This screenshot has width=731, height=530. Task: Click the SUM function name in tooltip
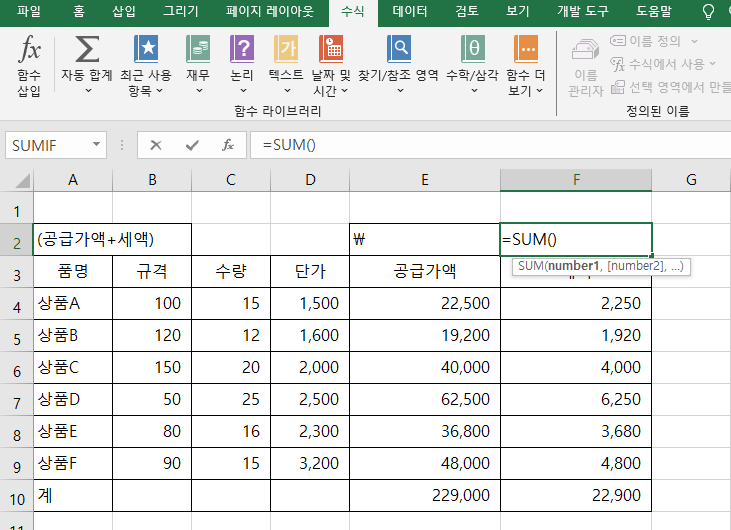530,266
